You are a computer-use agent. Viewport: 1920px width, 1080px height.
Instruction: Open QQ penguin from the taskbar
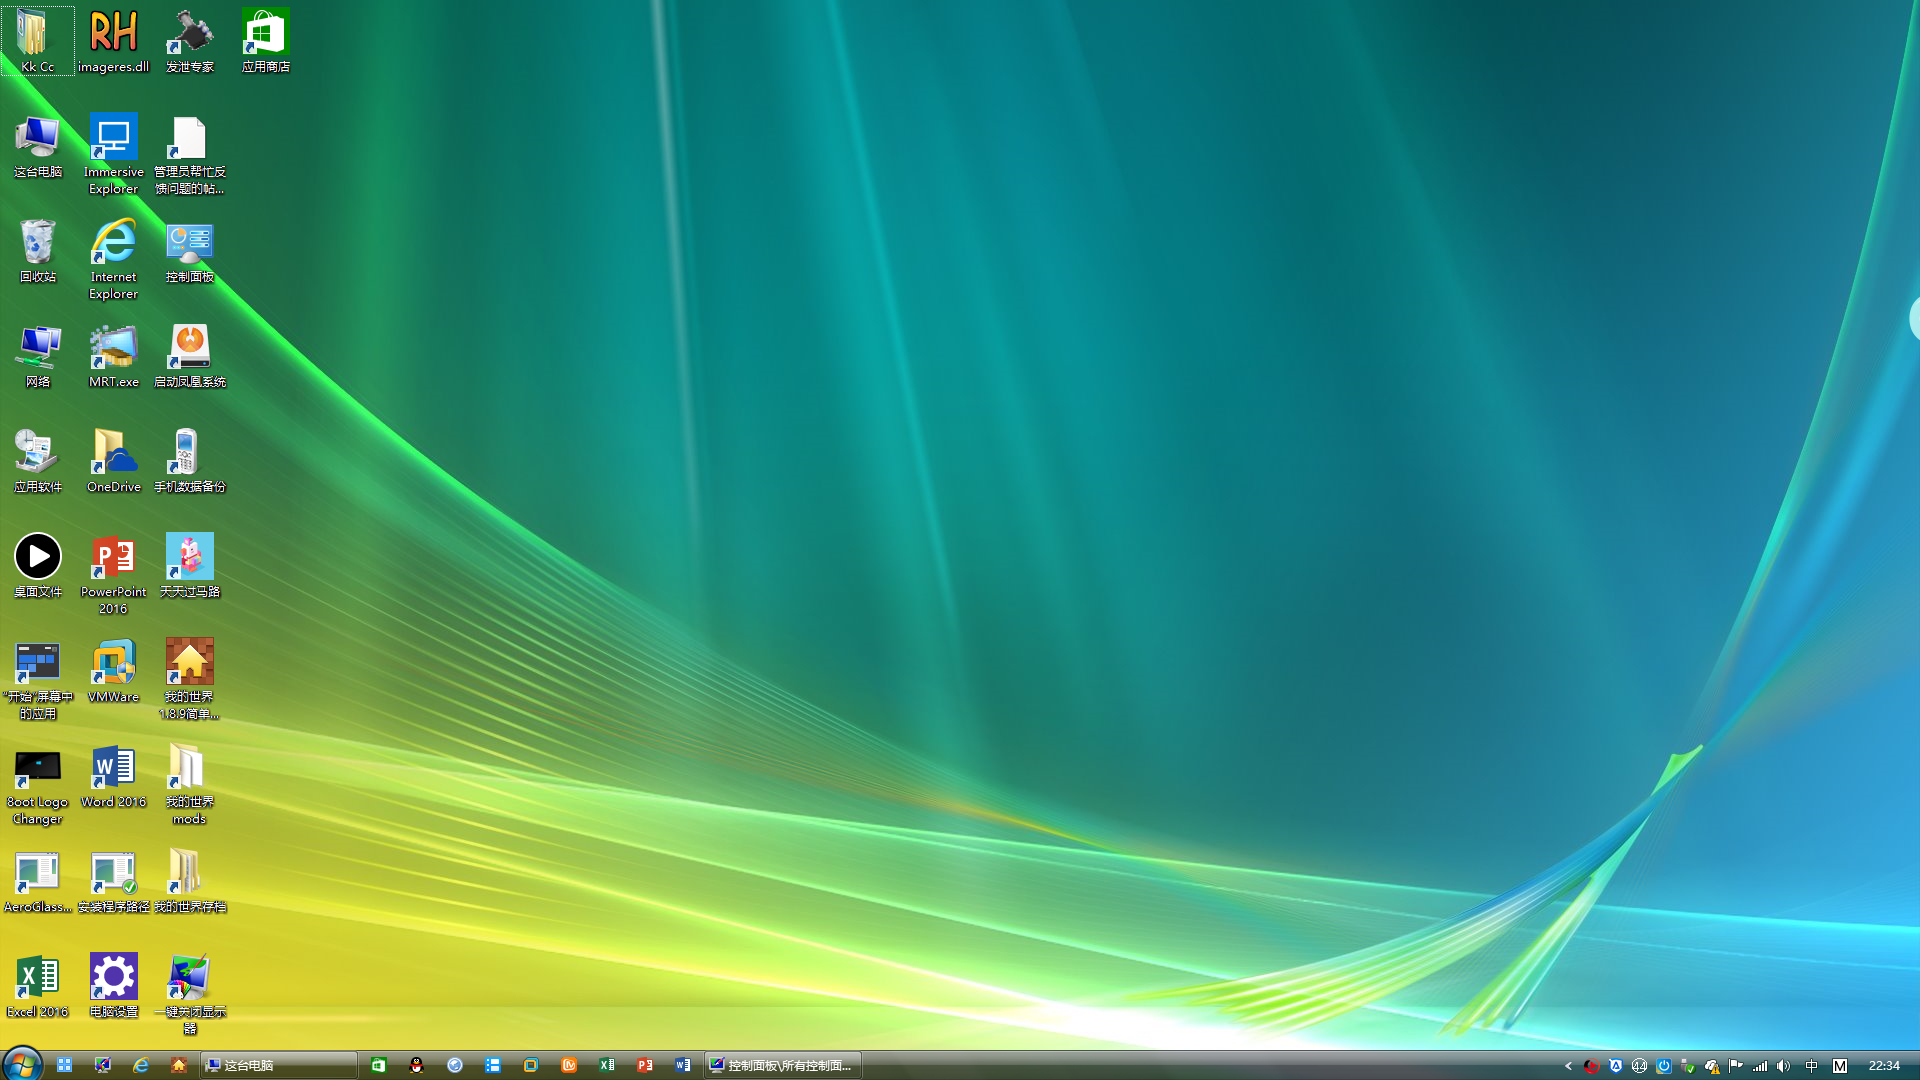[417, 1066]
